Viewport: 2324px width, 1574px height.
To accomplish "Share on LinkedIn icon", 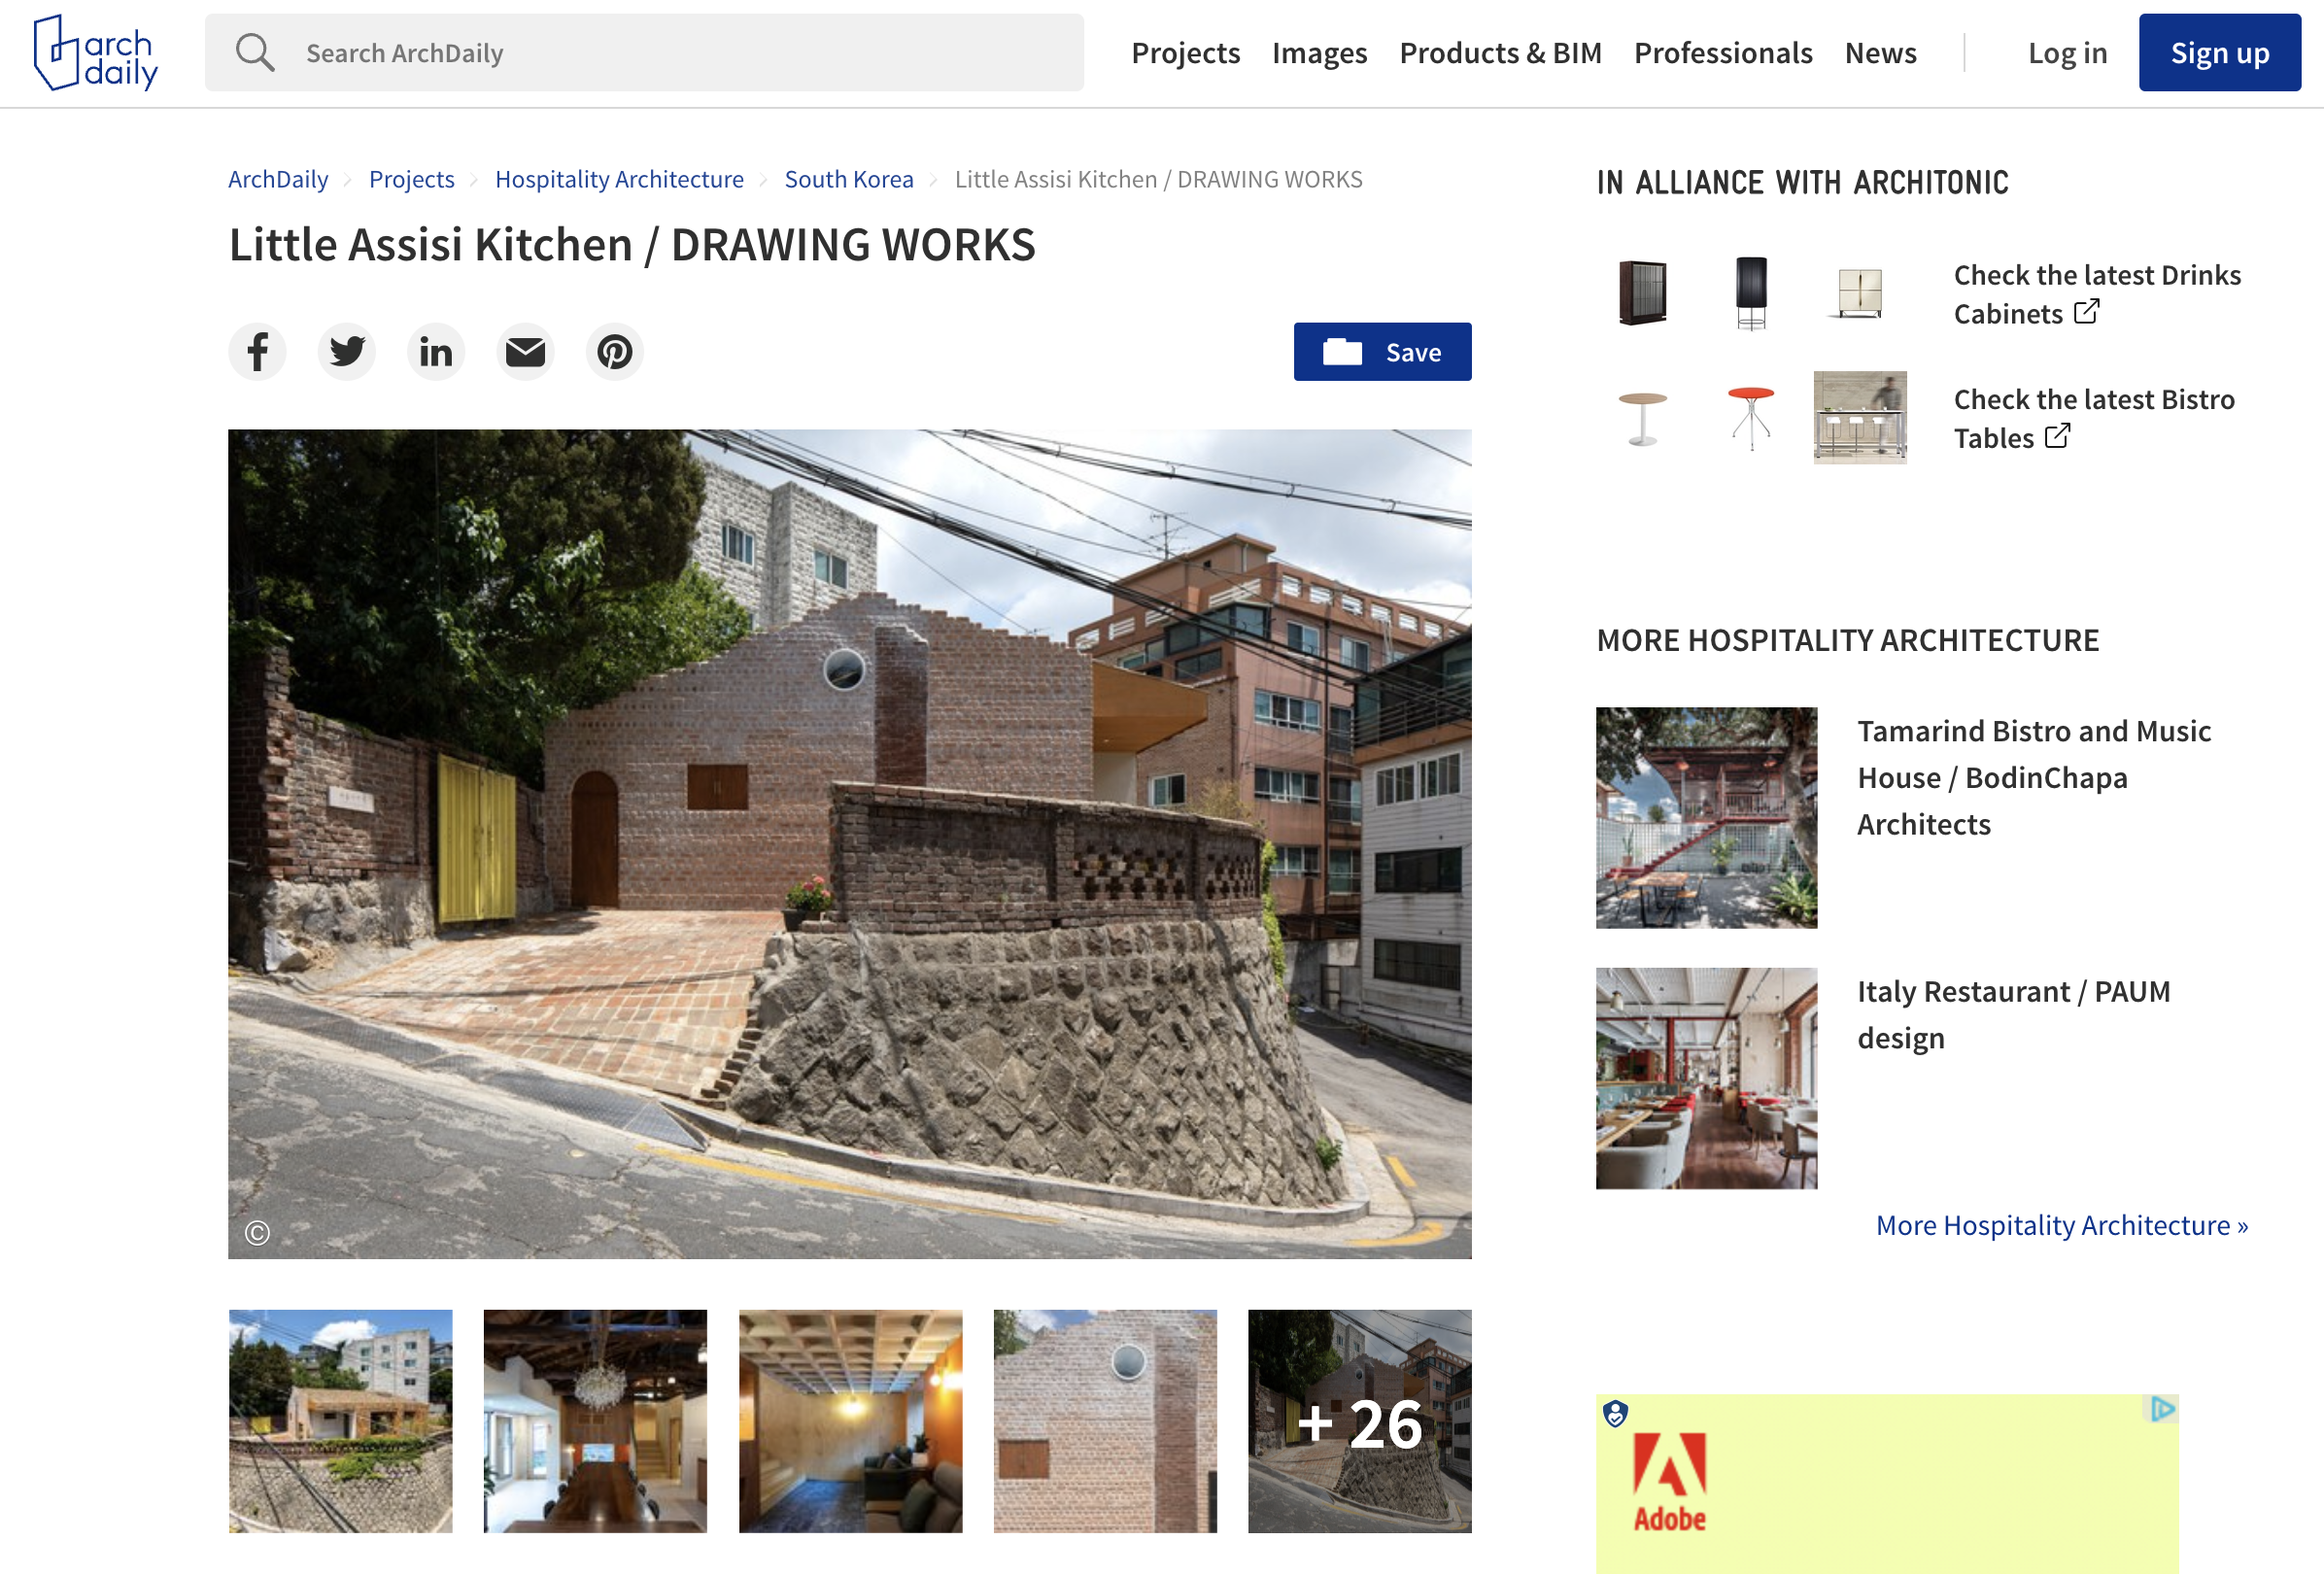I will point(436,352).
